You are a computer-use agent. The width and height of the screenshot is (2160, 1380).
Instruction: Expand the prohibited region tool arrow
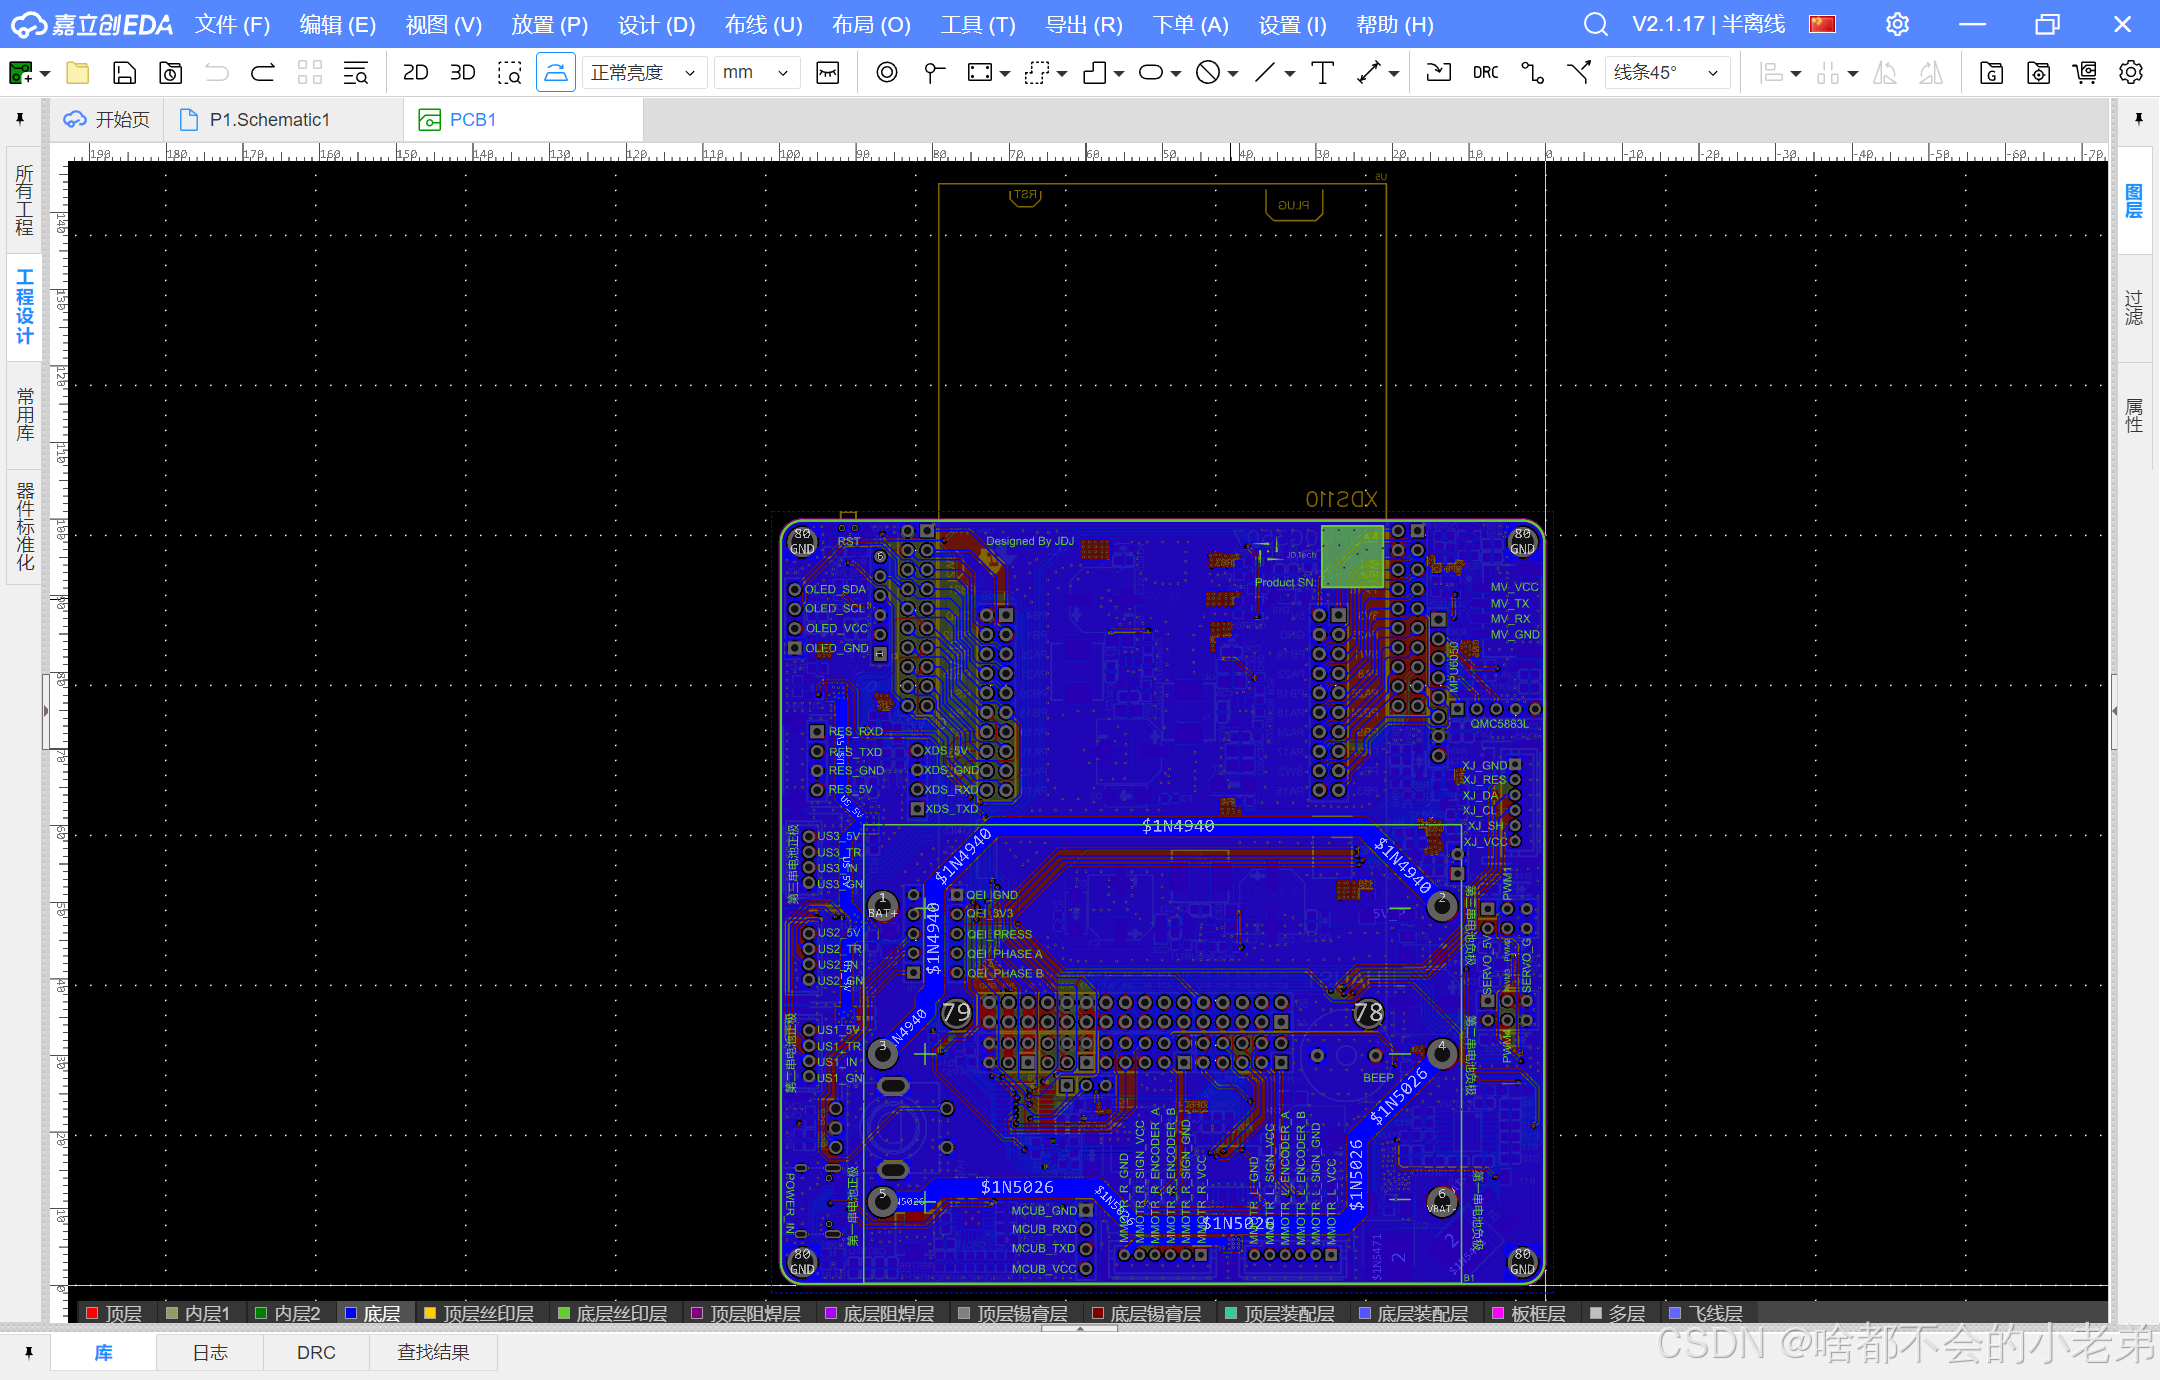(x=1233, y=74)
